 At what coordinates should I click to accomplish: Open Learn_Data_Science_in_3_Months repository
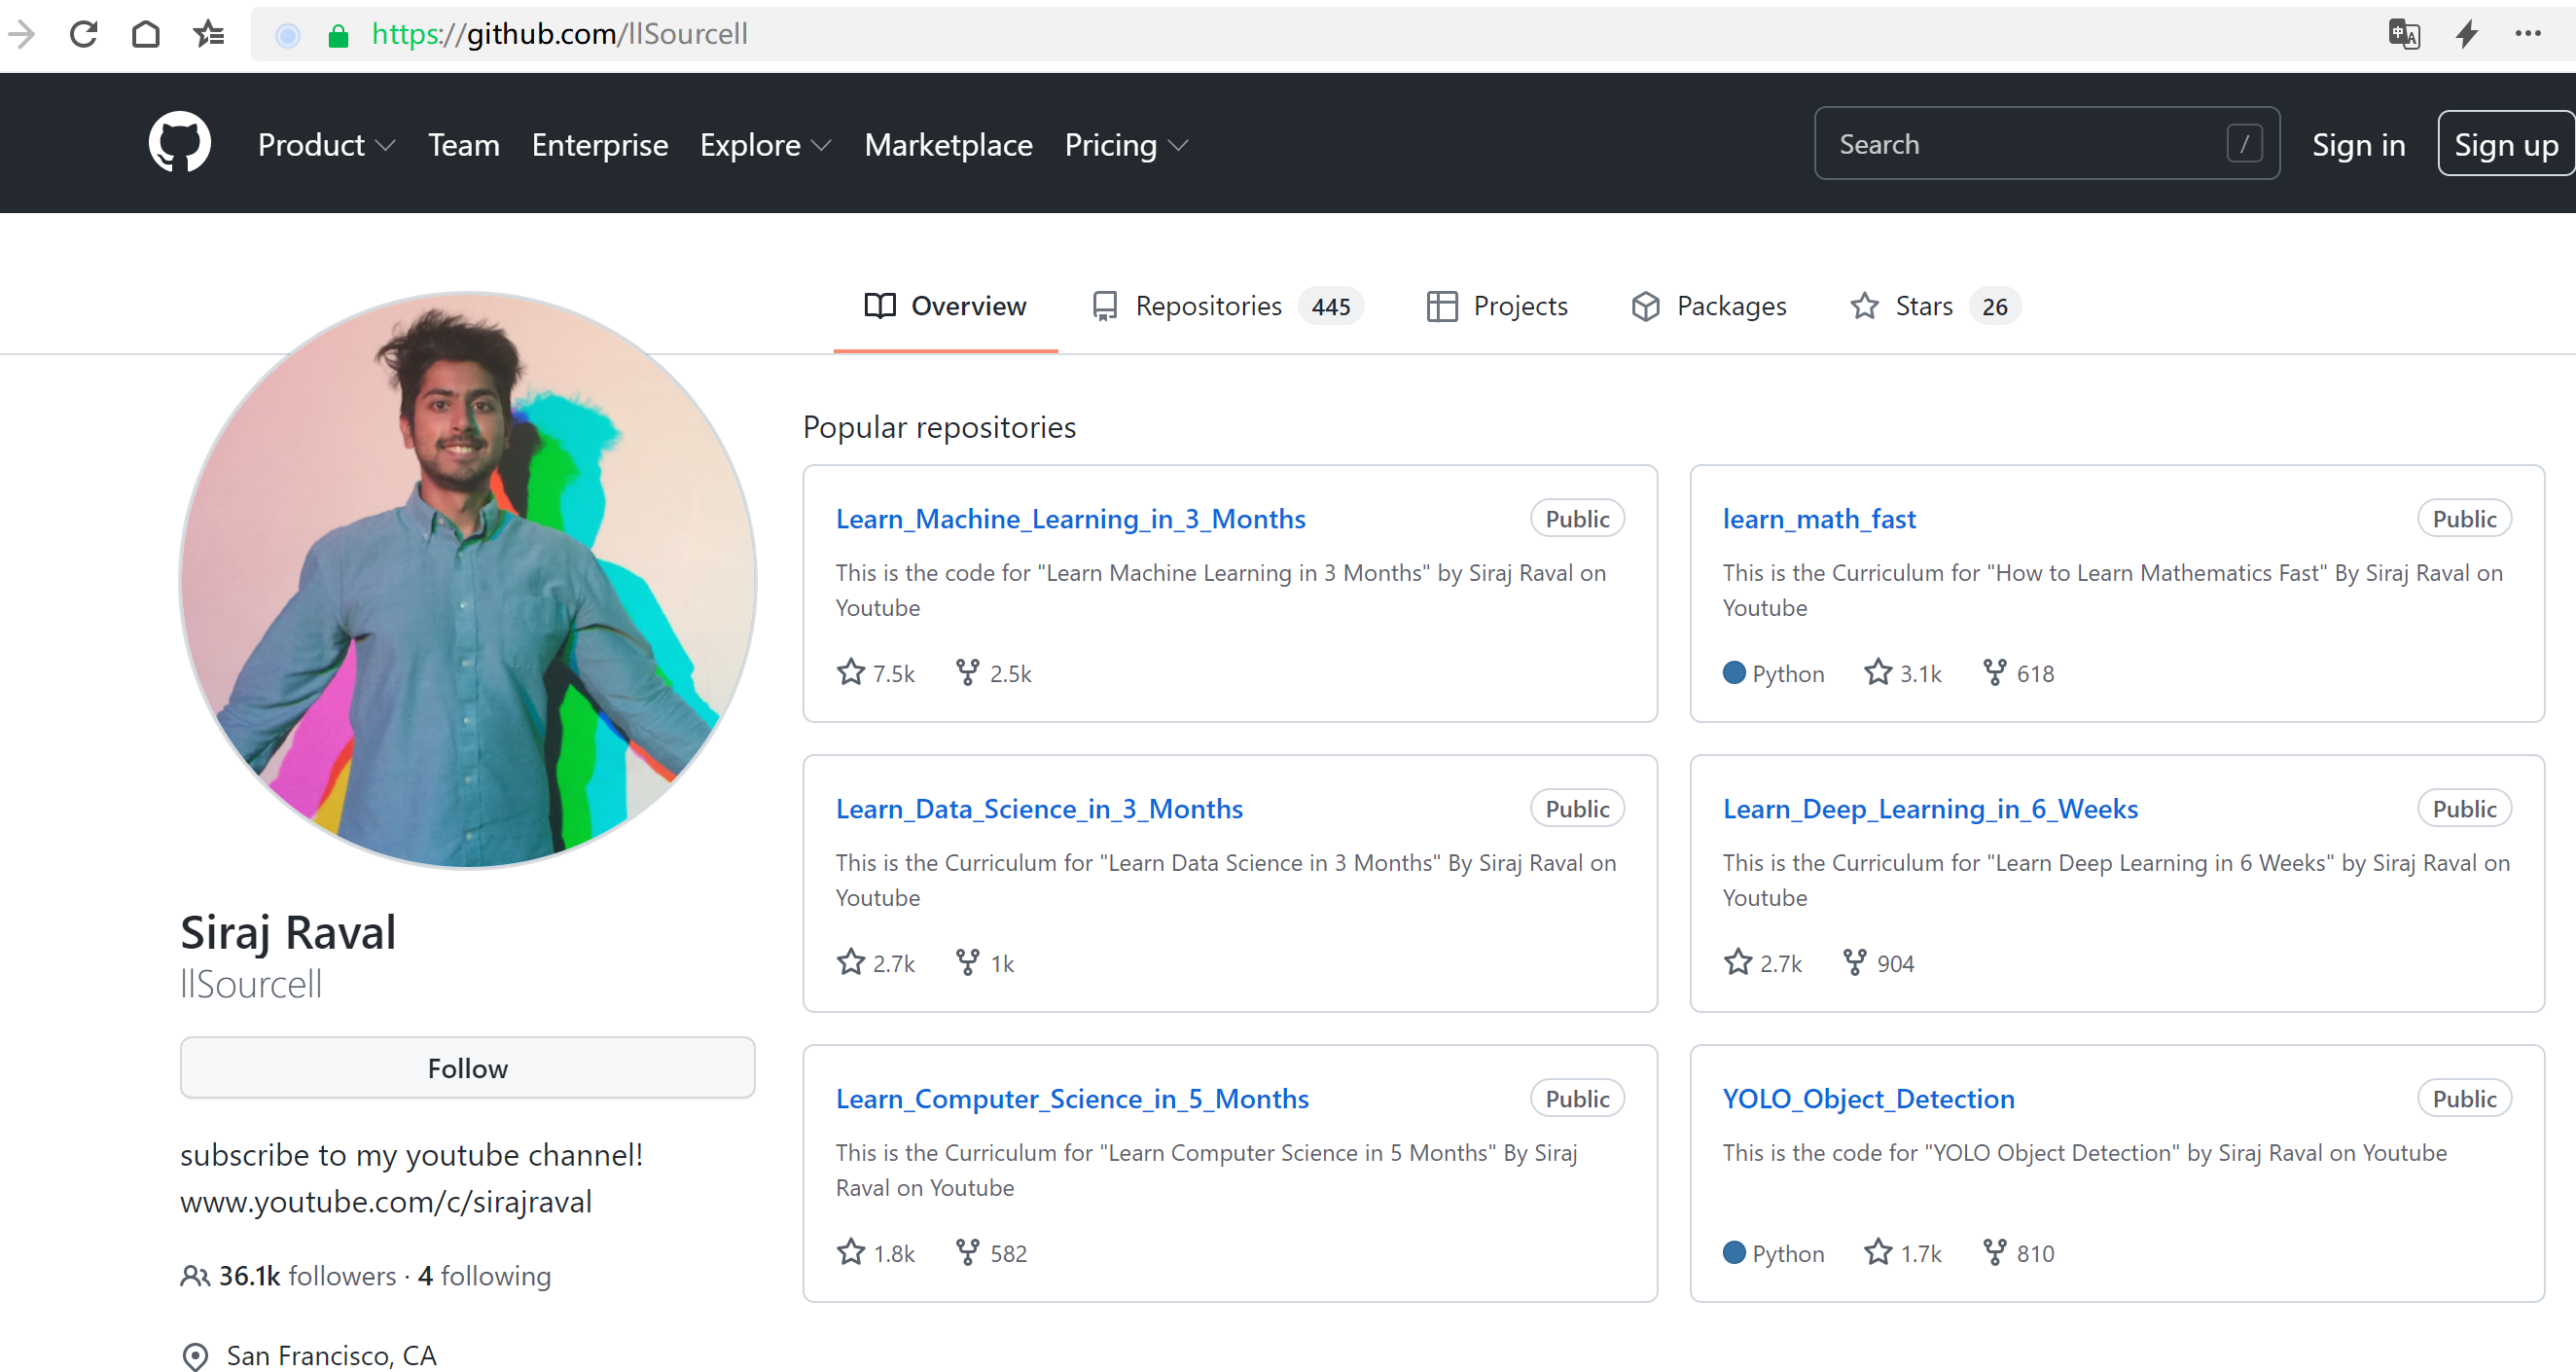click(x=1039, y=809)
